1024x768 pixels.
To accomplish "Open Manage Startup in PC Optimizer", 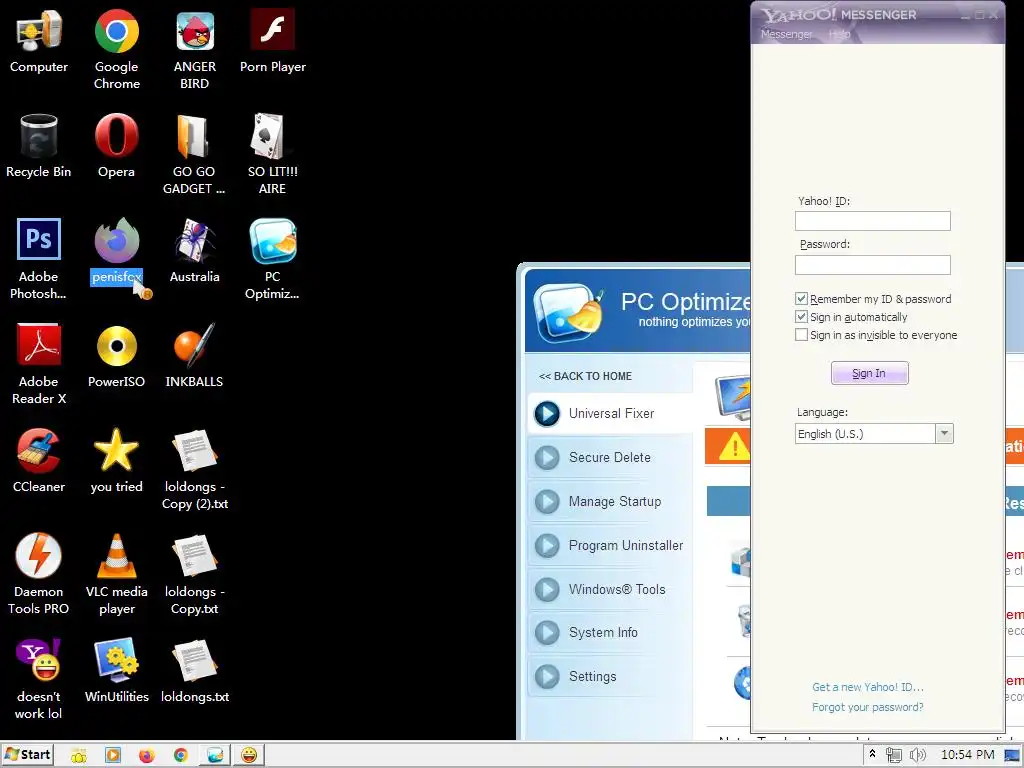I will pos(610,501).
